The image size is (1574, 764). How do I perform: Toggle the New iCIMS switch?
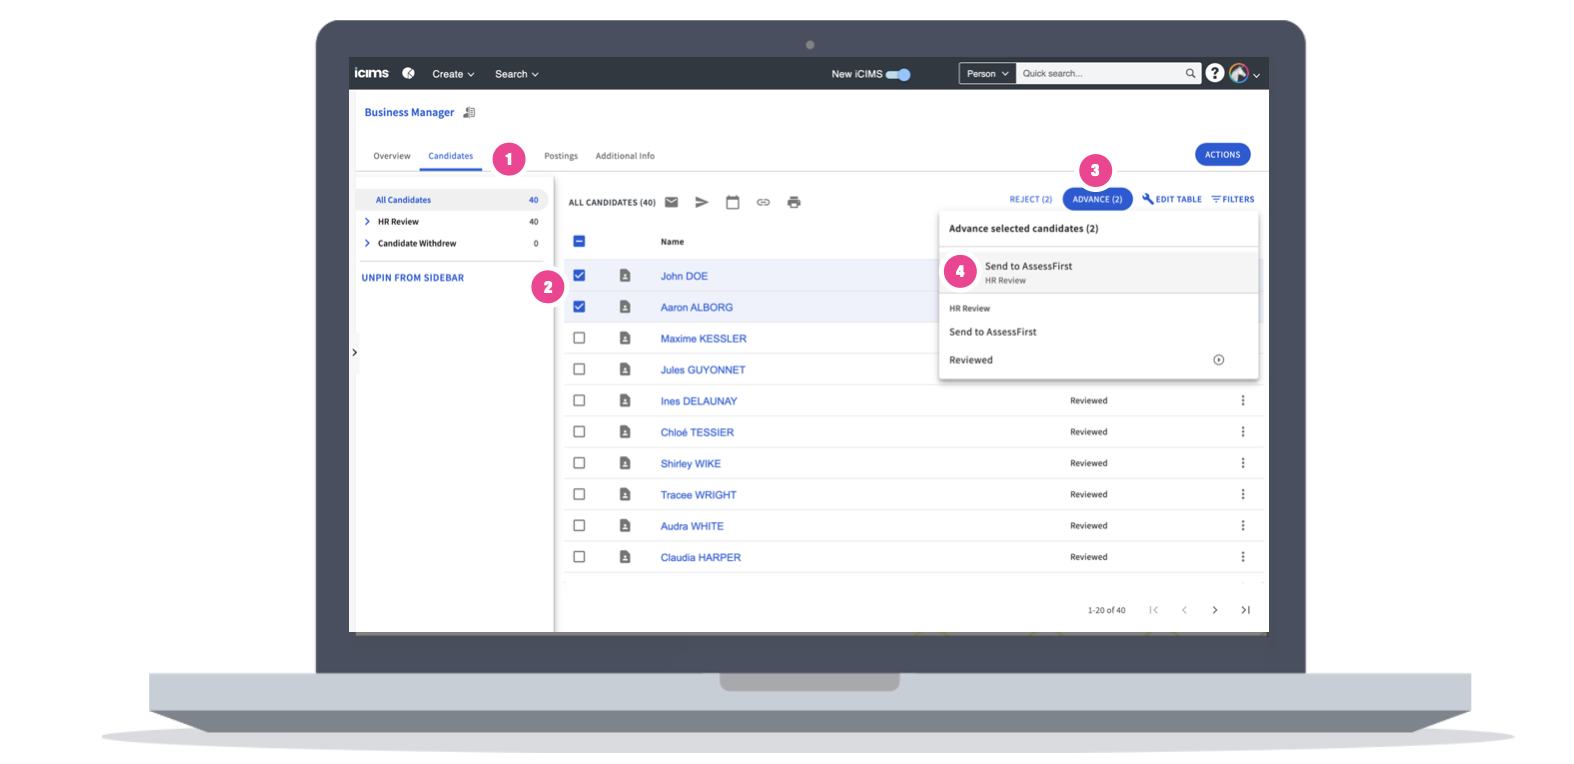click(898, 74)
